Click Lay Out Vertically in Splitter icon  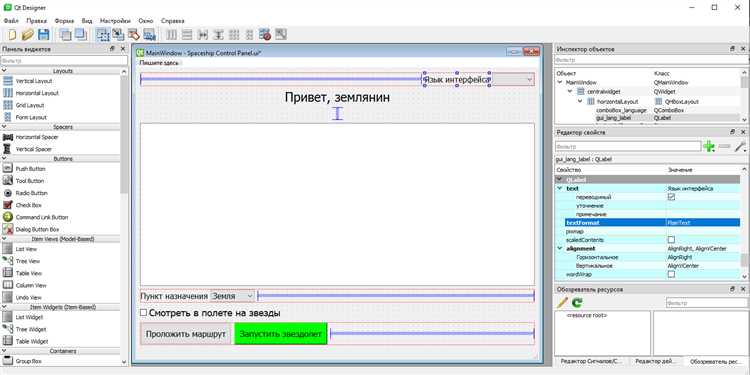click(x=218, y=34)
